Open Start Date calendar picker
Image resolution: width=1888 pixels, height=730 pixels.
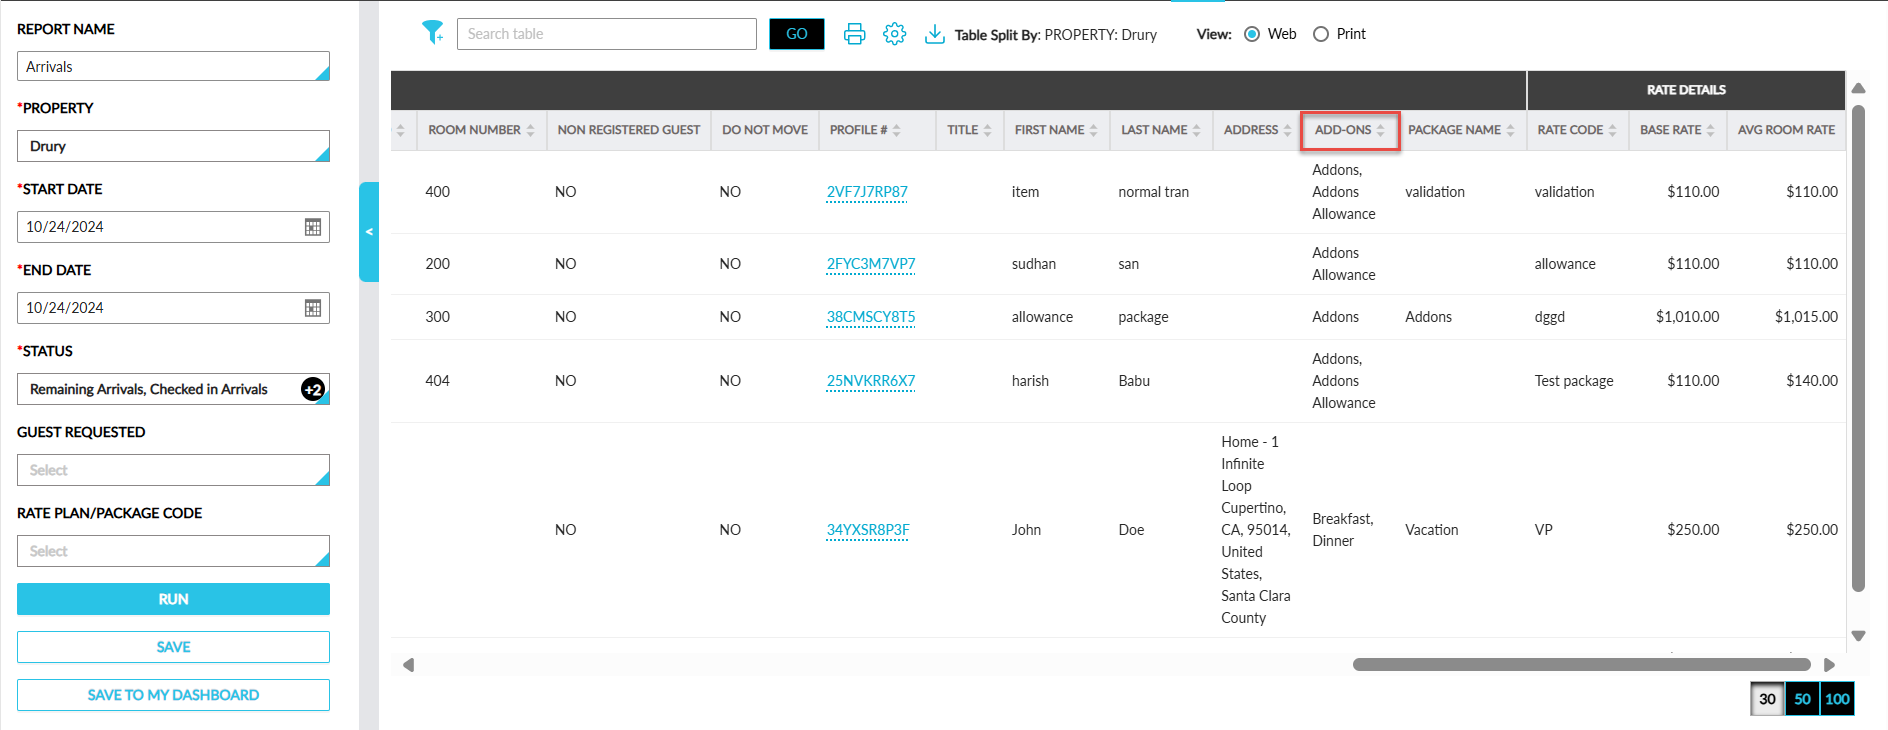click(x=313, y=227)
